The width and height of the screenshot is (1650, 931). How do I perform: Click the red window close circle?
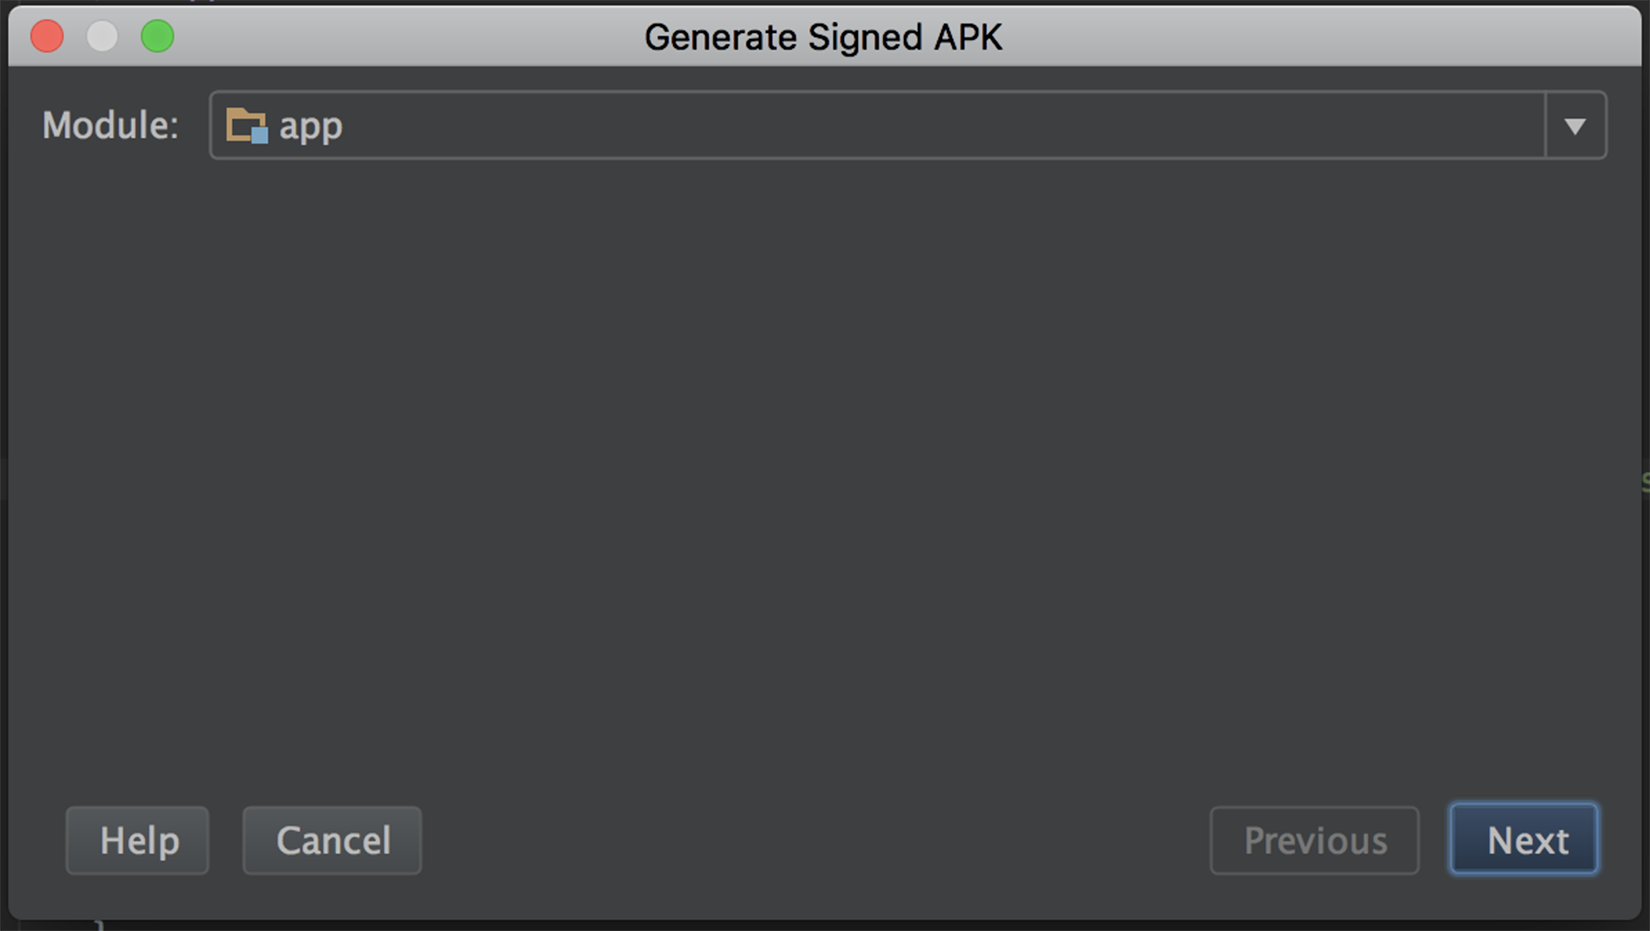point(47,37)
